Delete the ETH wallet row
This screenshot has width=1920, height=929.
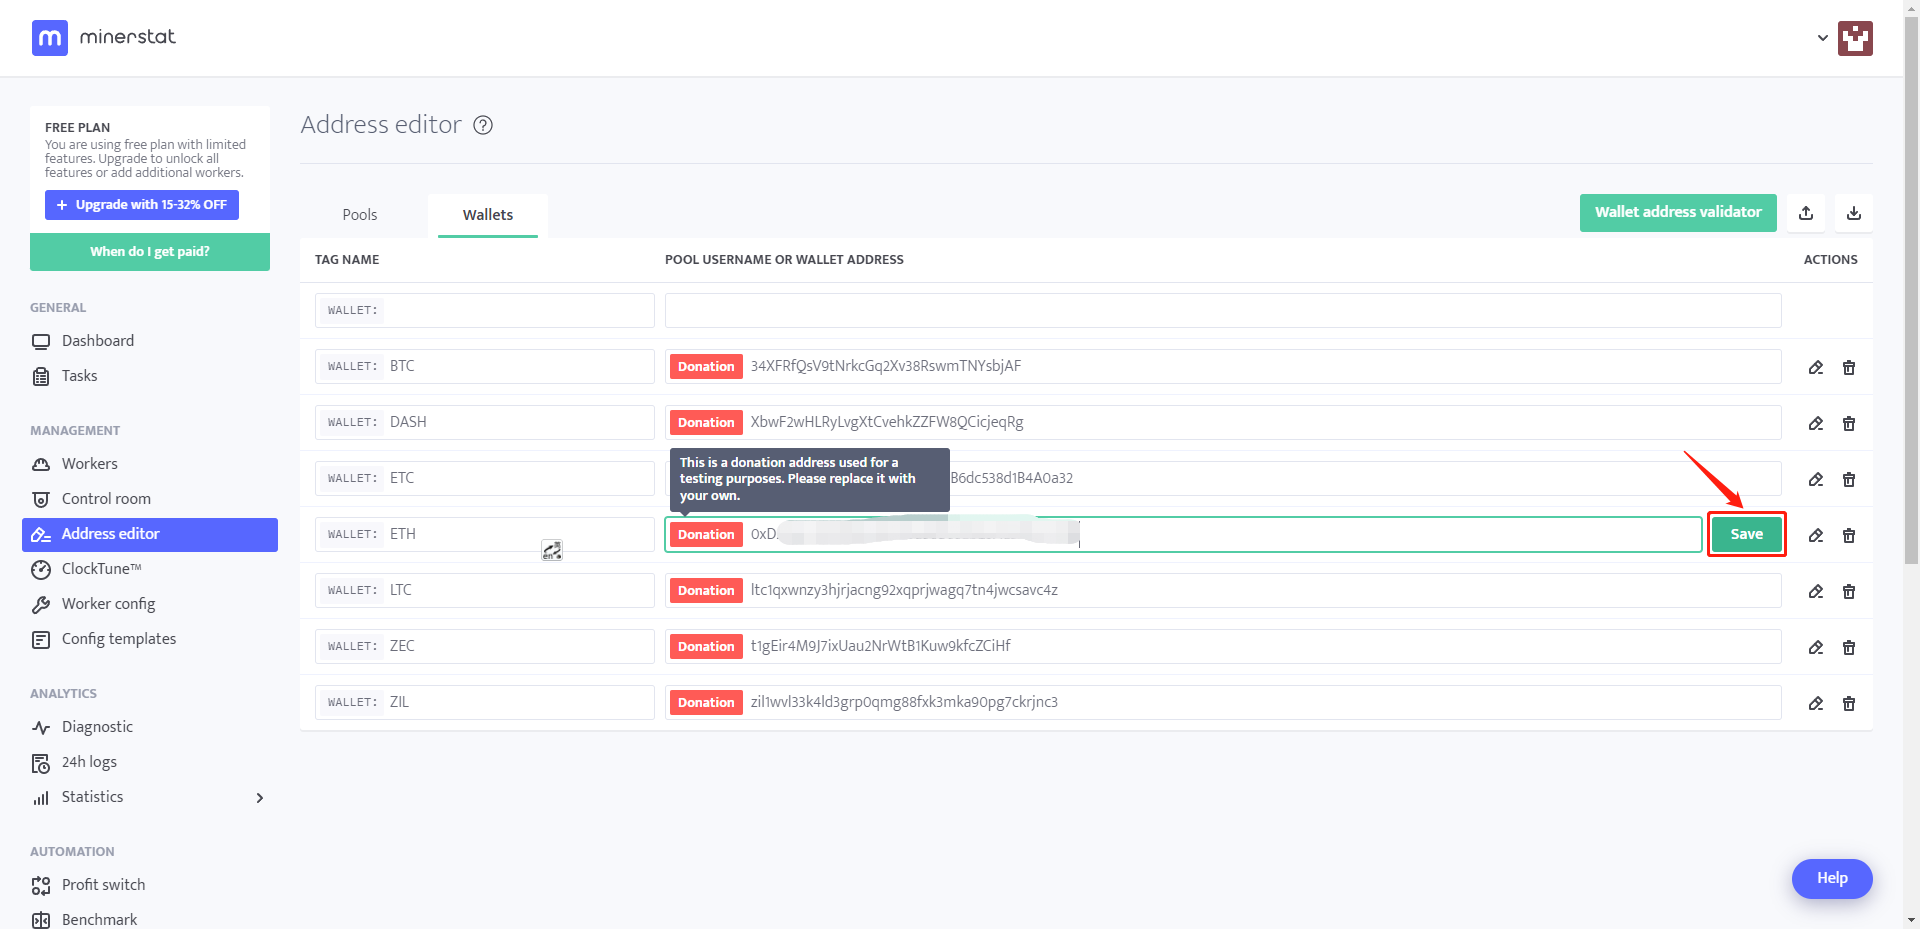tap(1849, 535)
